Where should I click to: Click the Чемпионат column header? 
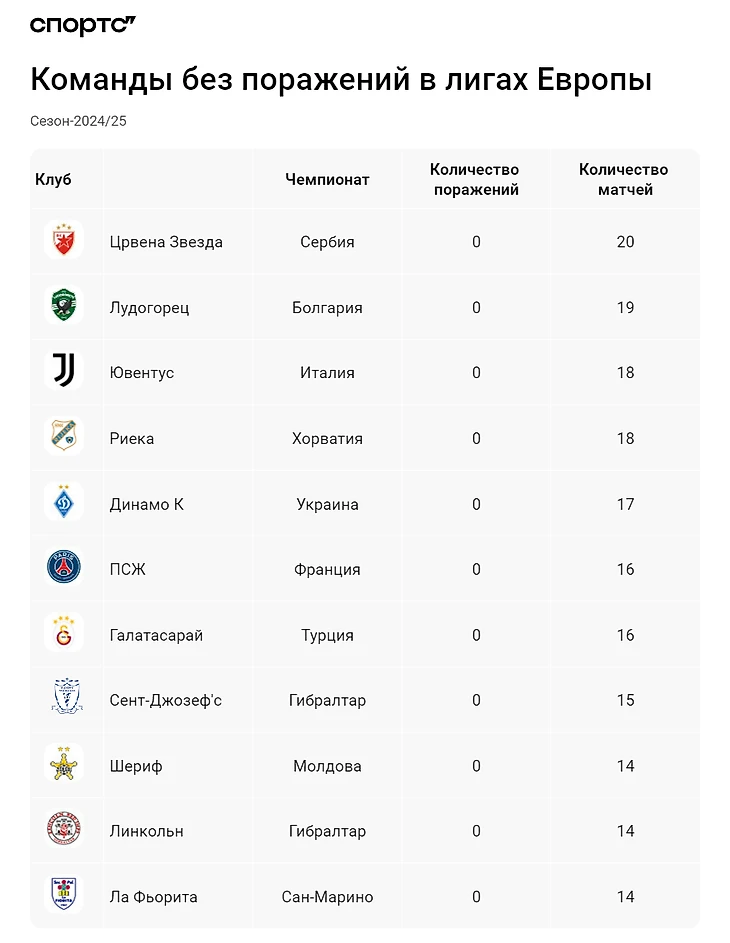327,180
